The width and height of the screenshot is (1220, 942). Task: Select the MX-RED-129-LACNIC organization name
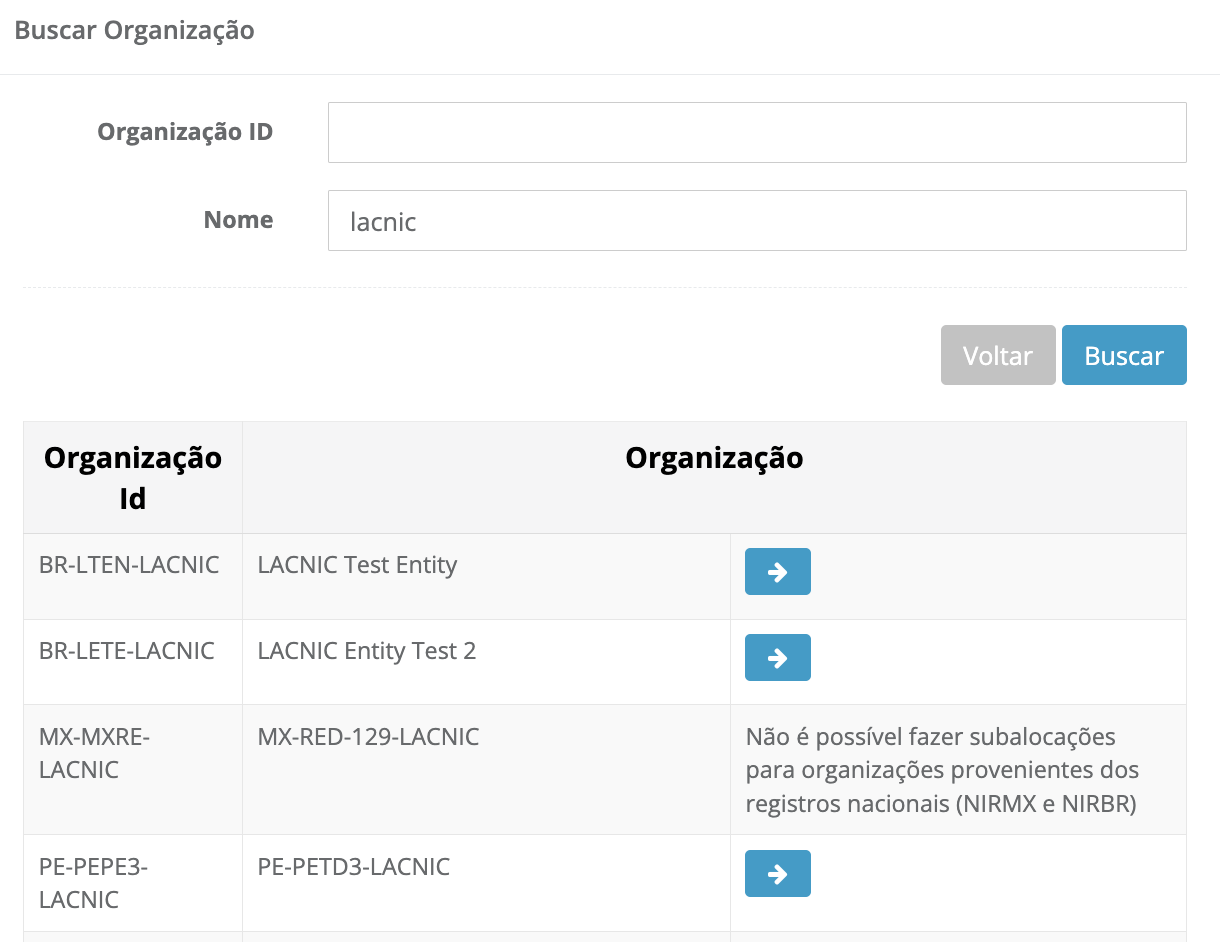(368, 737)
